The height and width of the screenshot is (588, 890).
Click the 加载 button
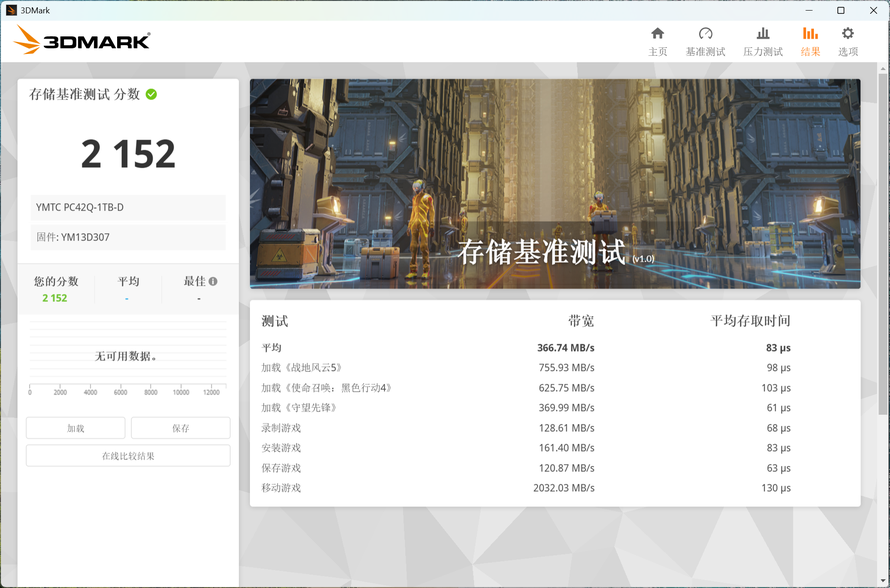tap(75, 428)
